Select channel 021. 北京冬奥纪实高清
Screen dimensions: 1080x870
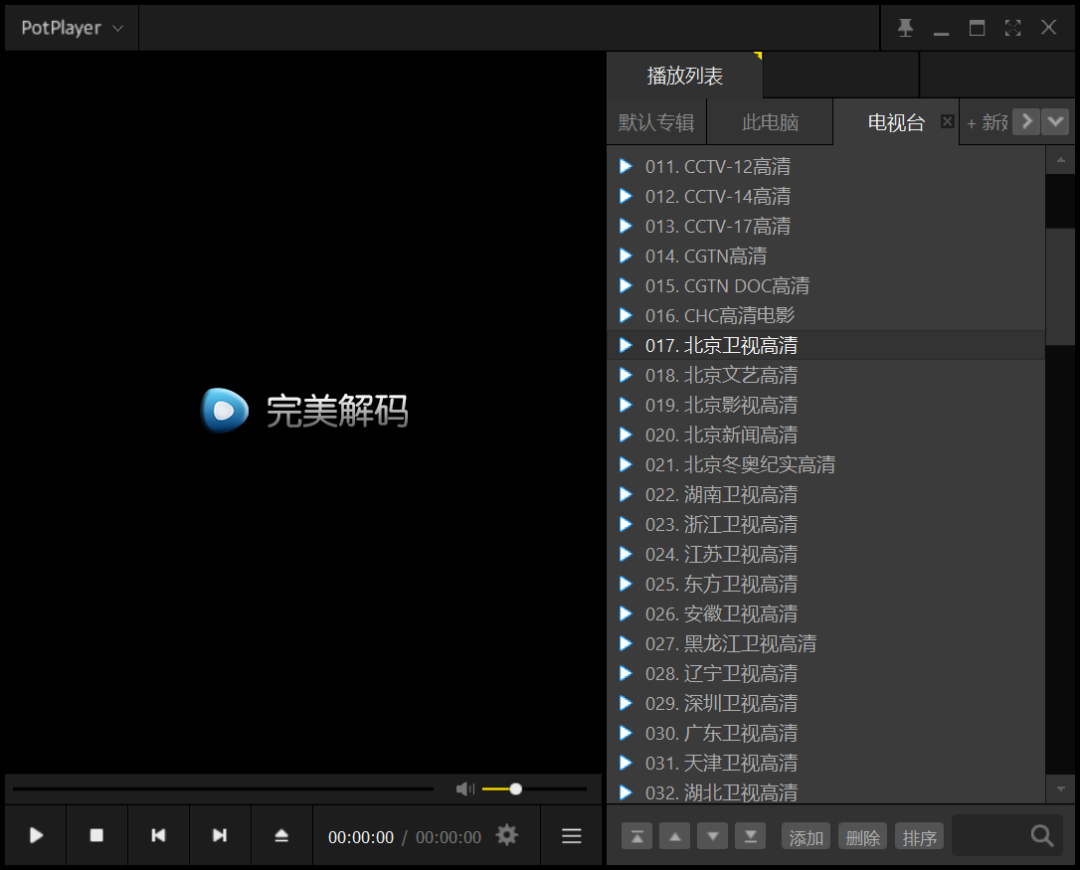tap(827, 465)
